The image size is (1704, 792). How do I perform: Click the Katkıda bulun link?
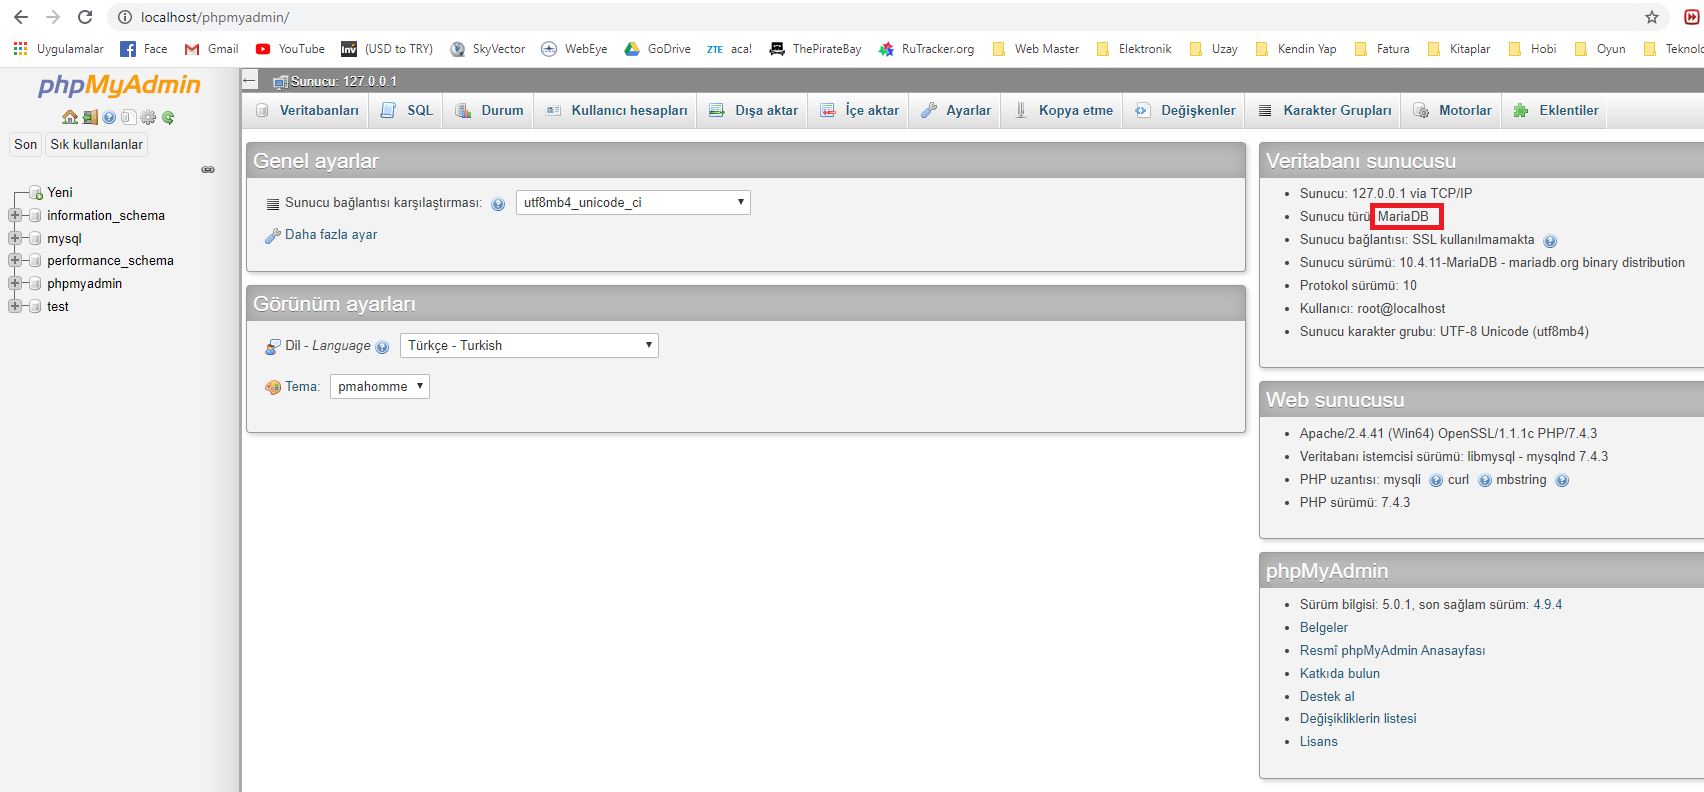[x=1340, y=674]
